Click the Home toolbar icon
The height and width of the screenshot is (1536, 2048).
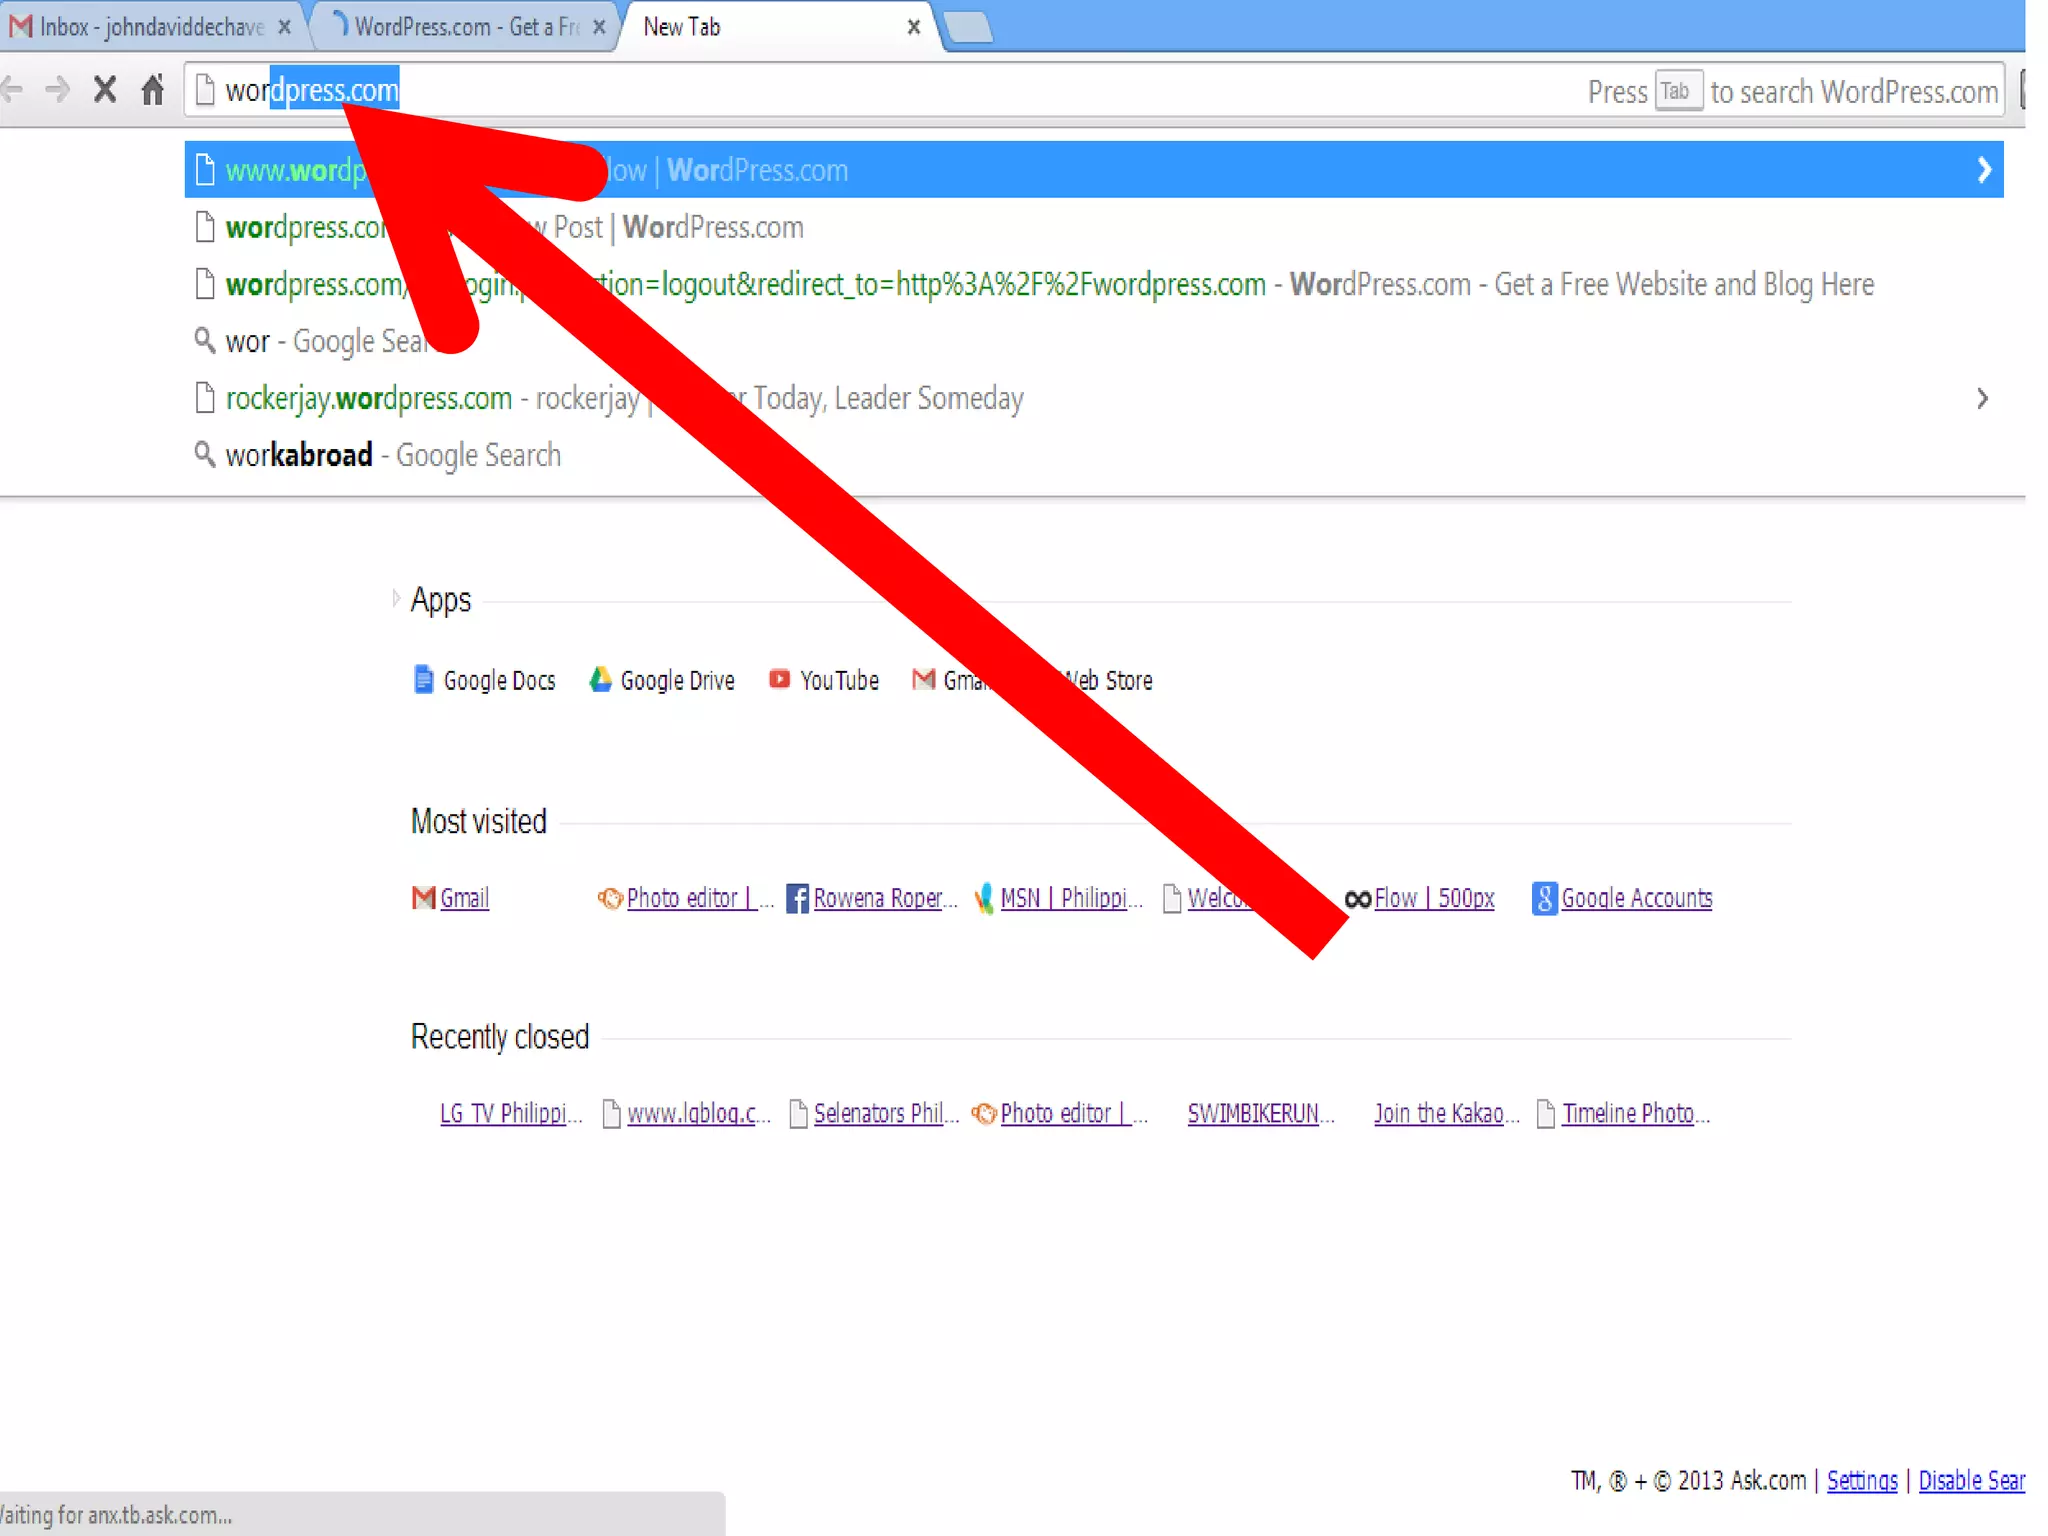[152, 90]
